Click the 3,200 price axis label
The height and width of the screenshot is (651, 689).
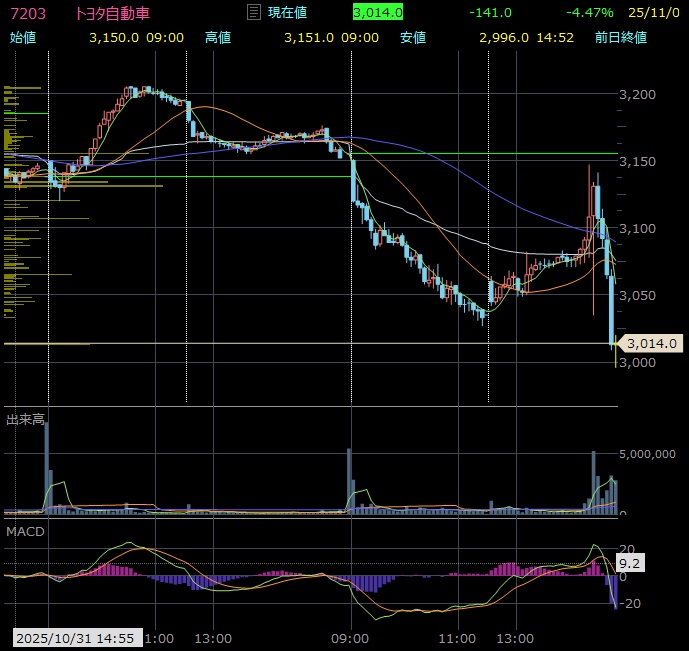pos(638,94)
